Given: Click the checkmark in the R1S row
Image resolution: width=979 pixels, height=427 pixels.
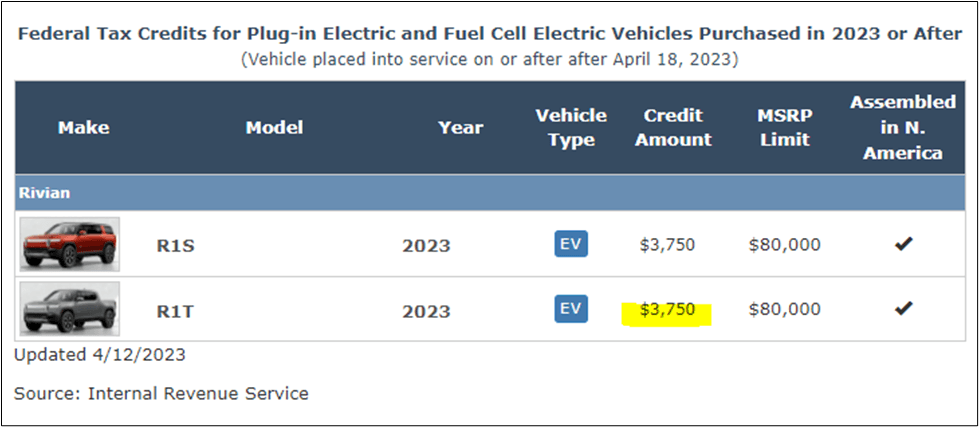Looking at the screenshot, I should (903, 244).
